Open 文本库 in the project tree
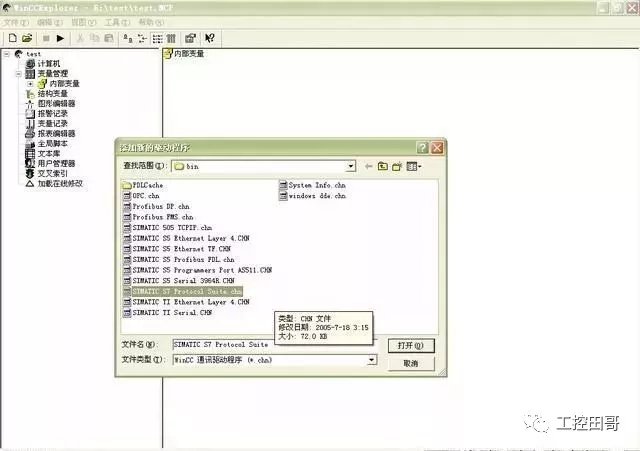640x451 pixels. [49, 154]
